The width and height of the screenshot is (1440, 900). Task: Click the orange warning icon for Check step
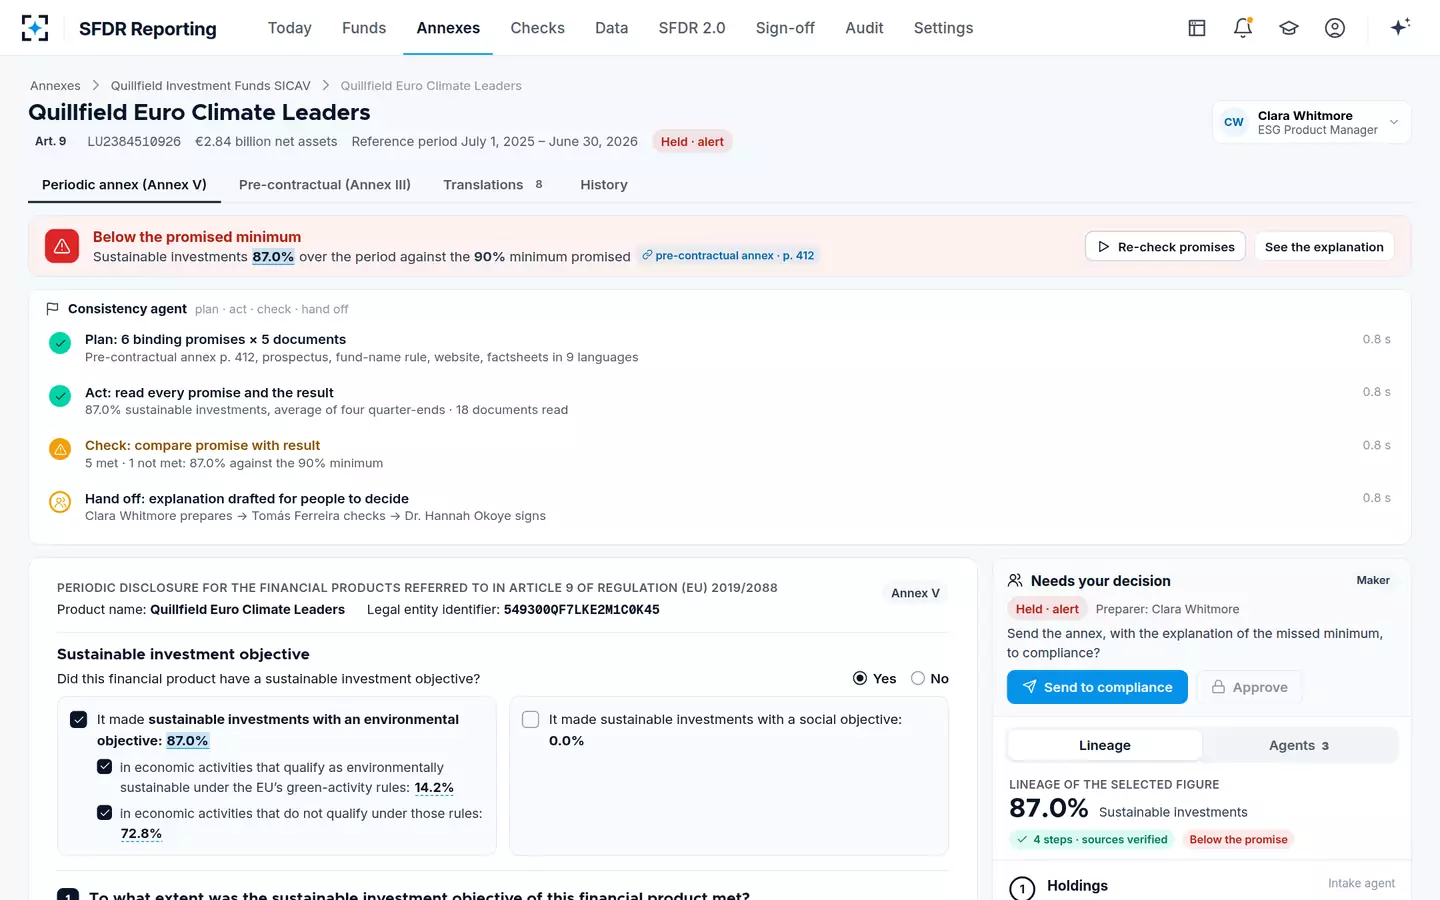60,449
